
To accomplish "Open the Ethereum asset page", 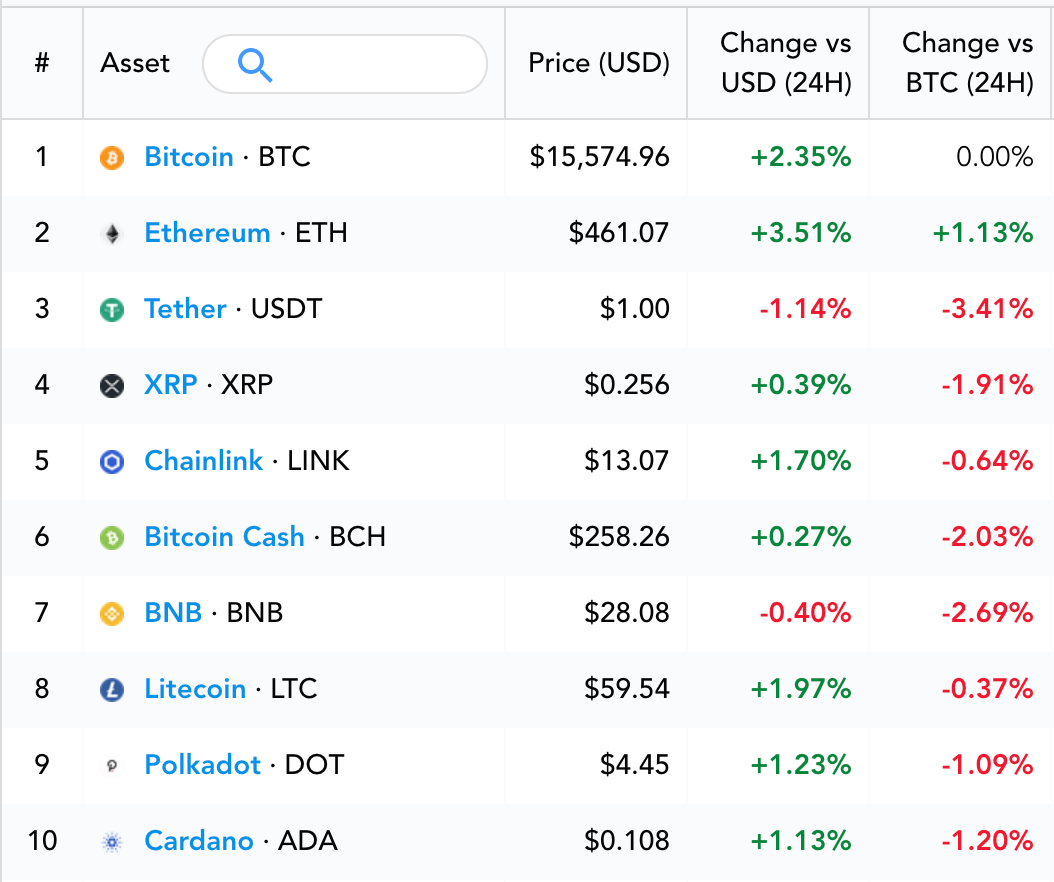I will click(x=207, y=233).
